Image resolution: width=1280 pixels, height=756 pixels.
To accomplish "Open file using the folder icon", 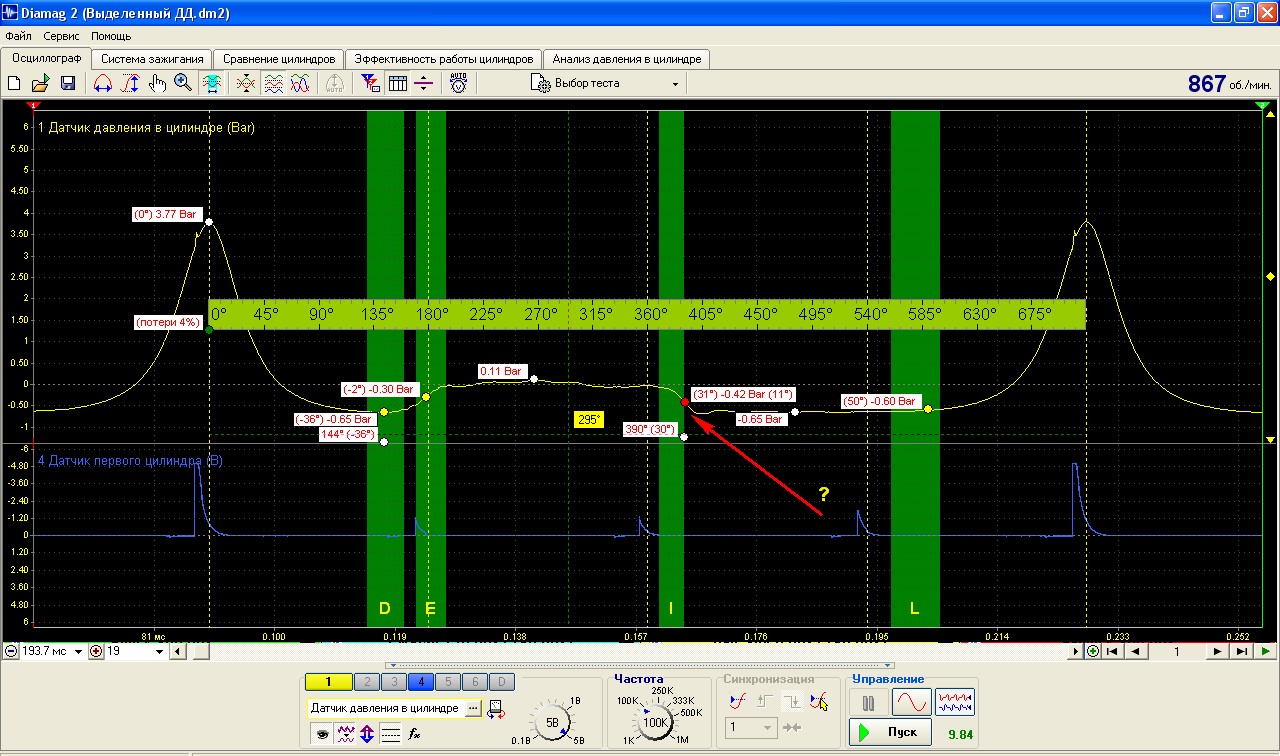I will tap(41, 84).
